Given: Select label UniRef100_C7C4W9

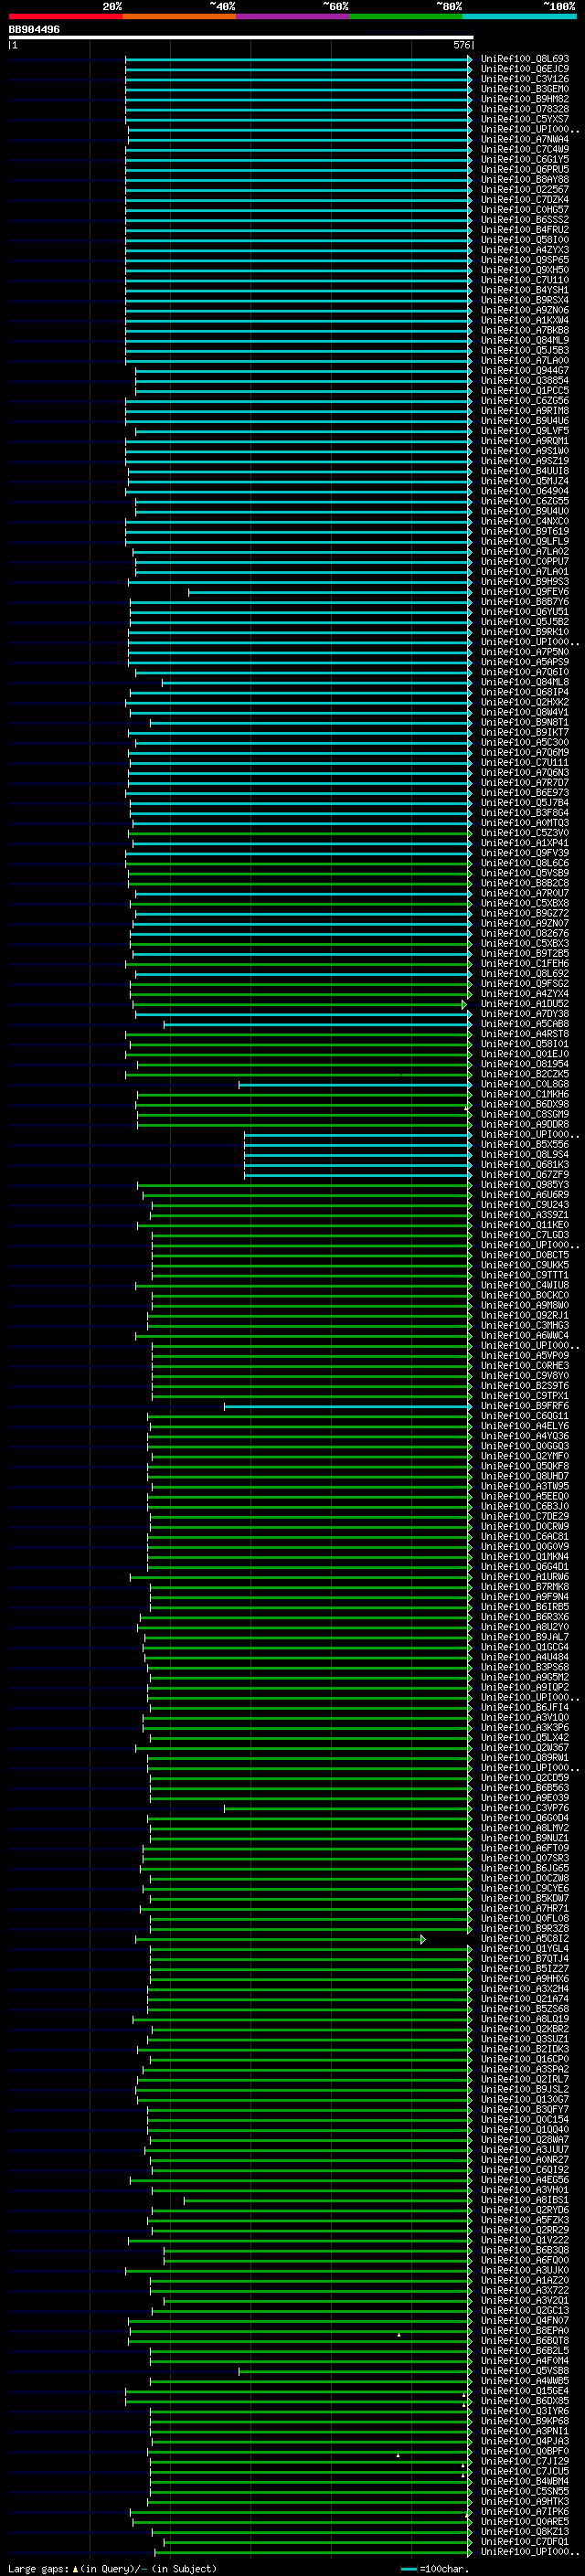Looking at the screenshot, I should [x=525, y=149].
